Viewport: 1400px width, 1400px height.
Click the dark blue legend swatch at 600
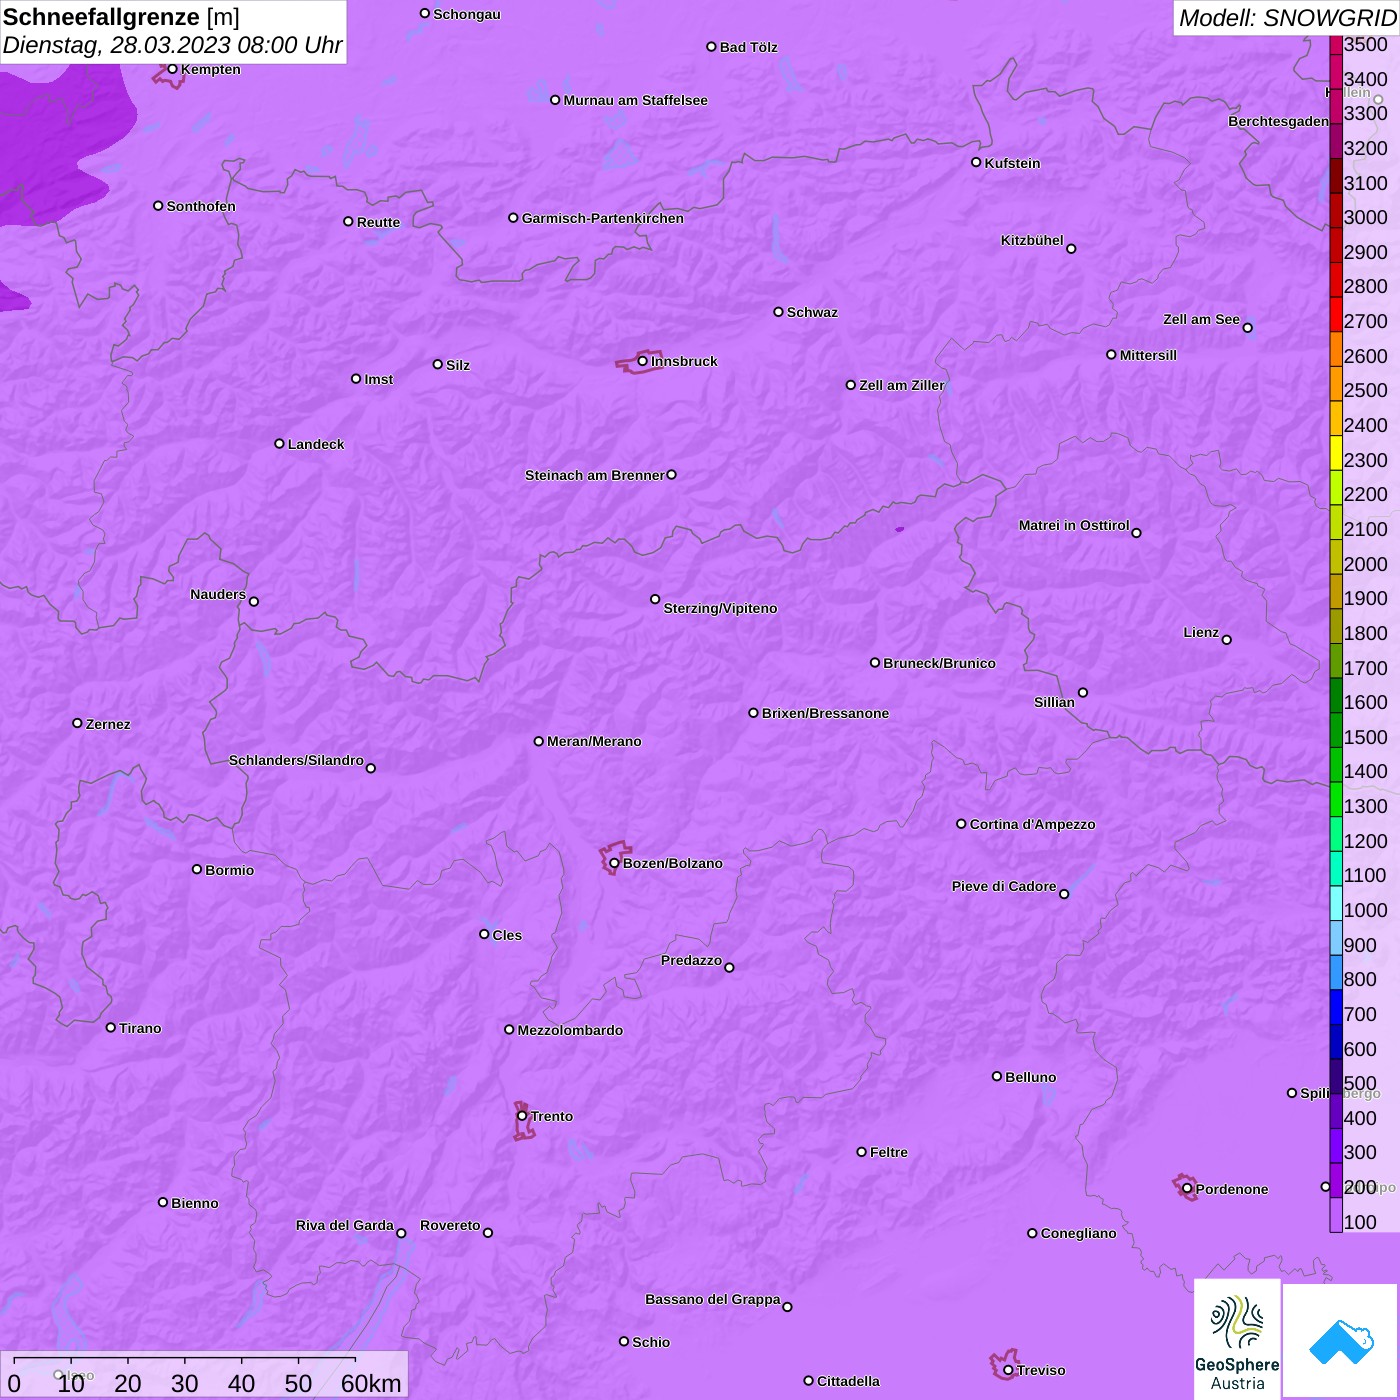click(1336, 1041)
